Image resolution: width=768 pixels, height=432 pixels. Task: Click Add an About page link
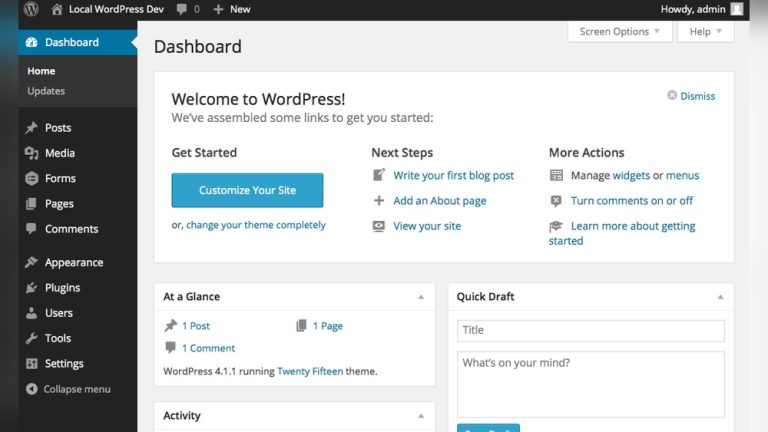[440, 201]
